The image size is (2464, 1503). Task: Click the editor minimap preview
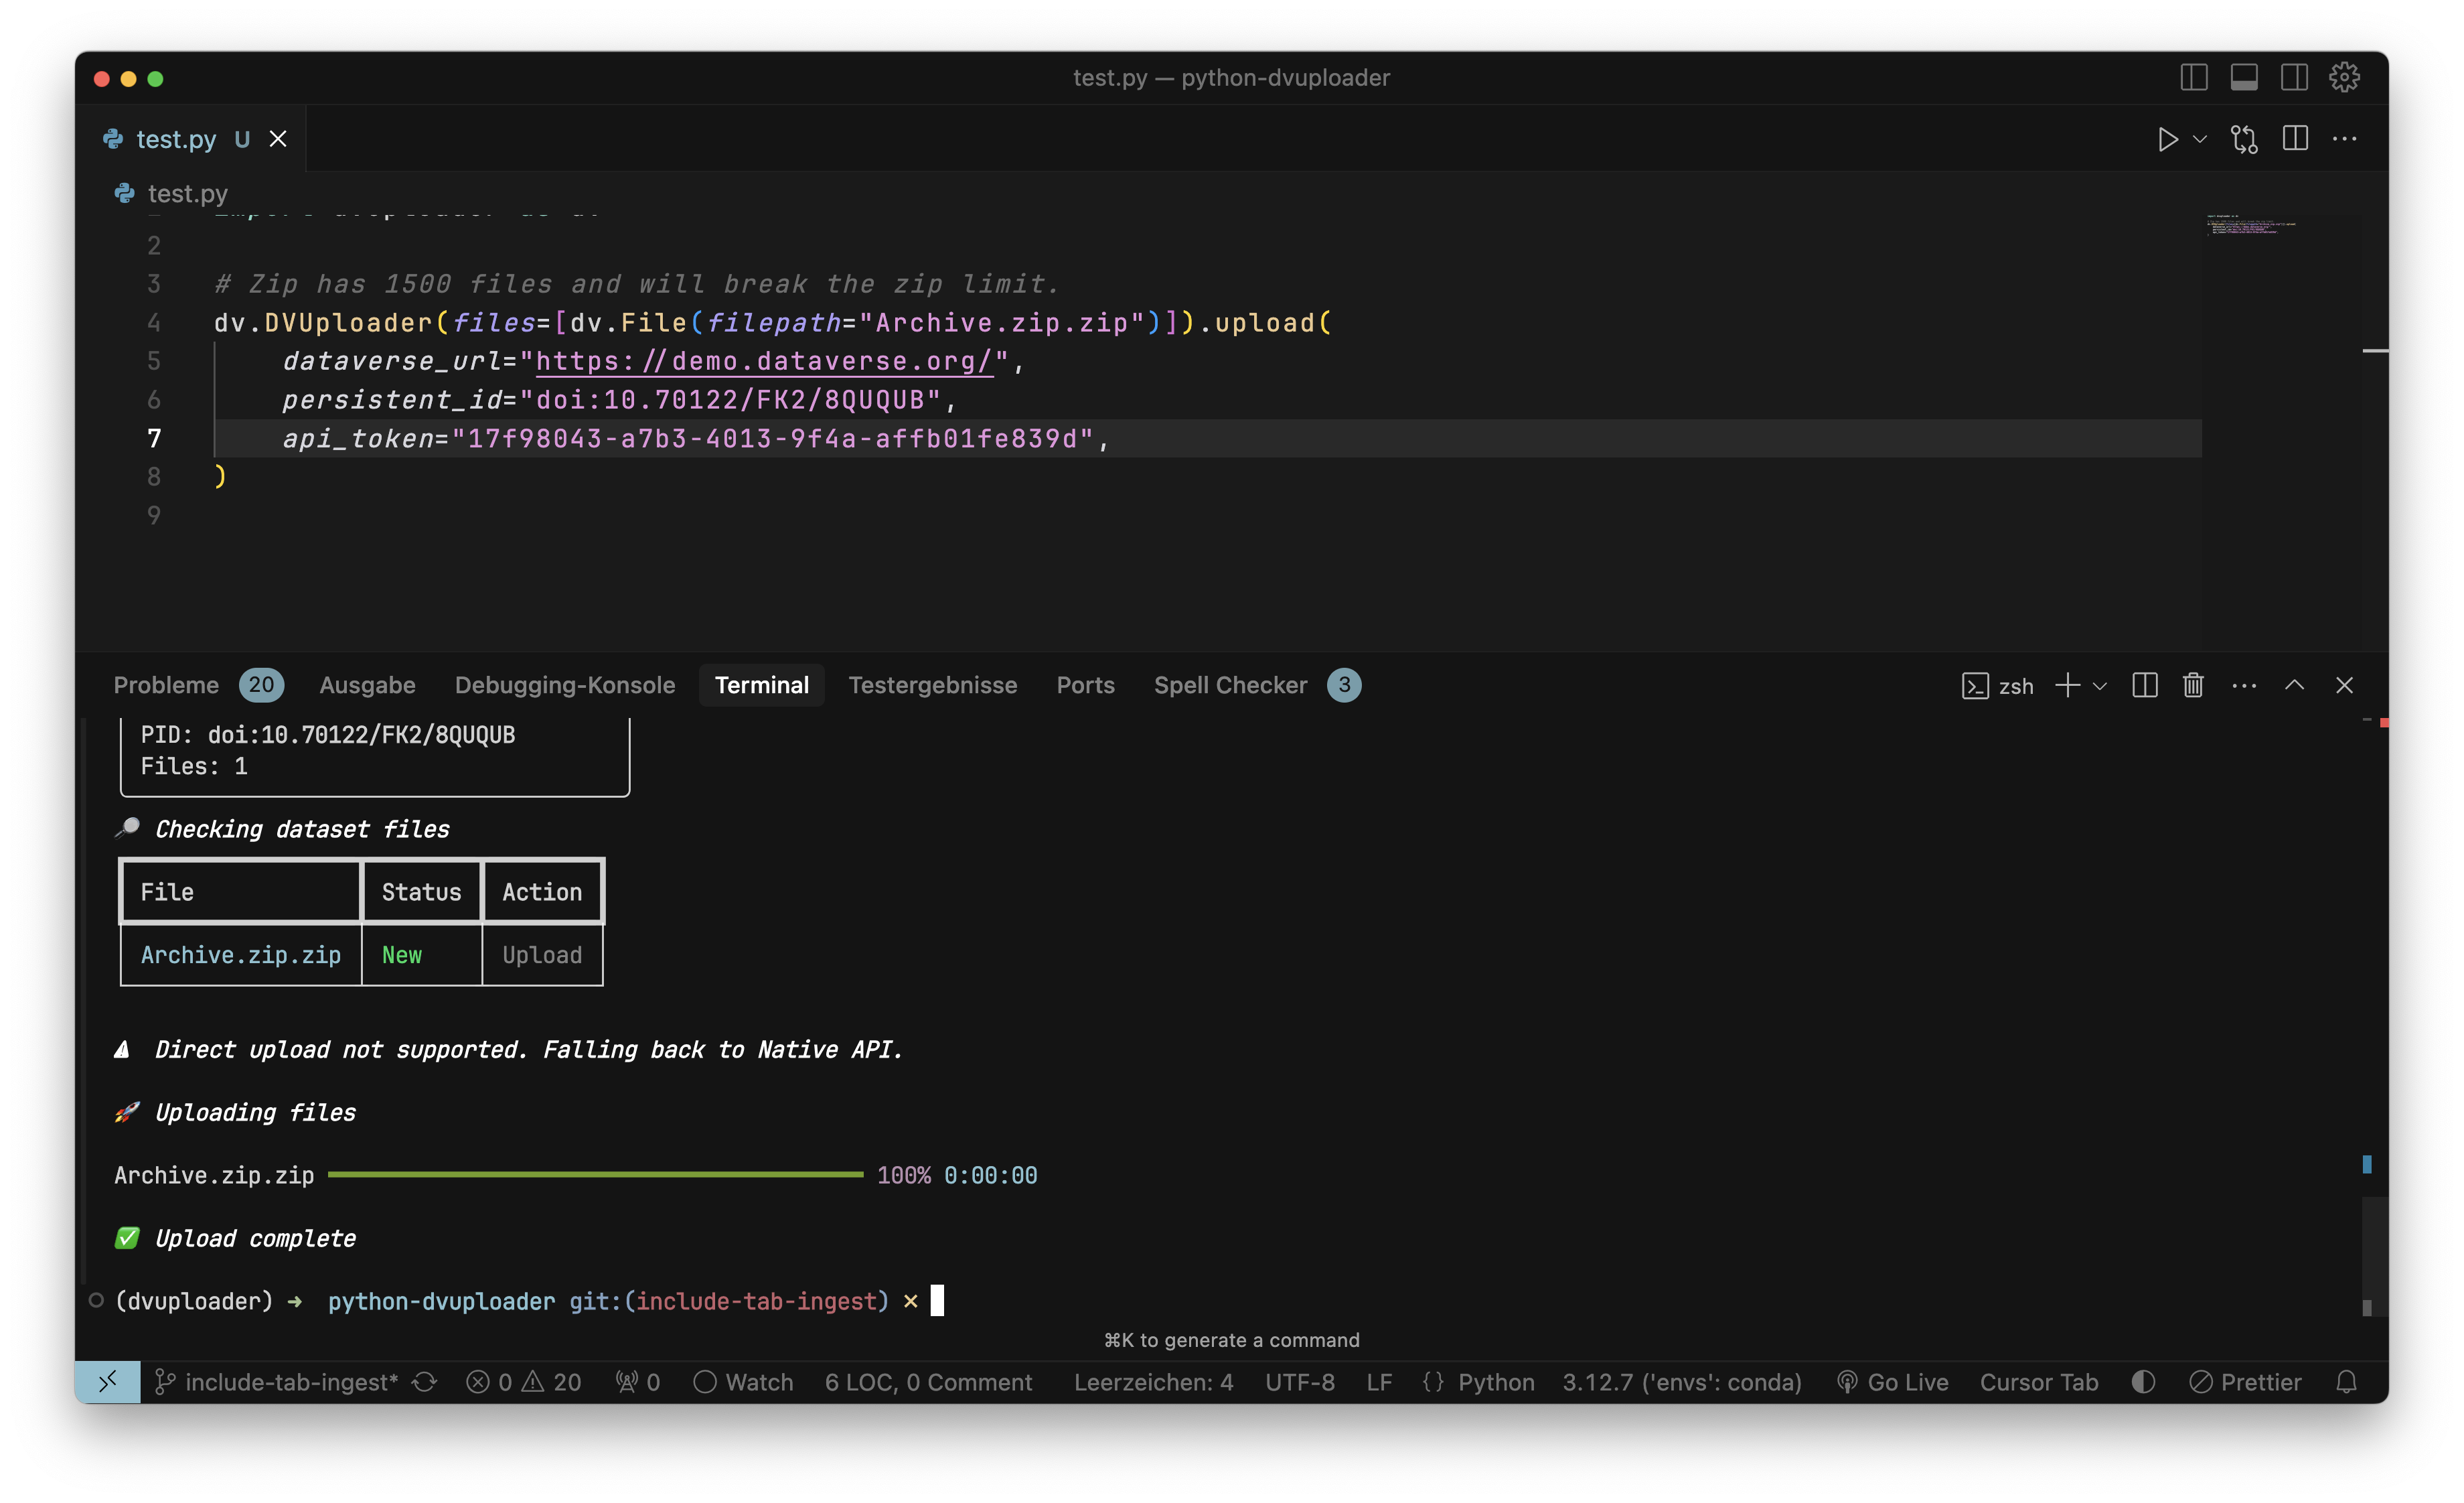[x=2251, y=225]
